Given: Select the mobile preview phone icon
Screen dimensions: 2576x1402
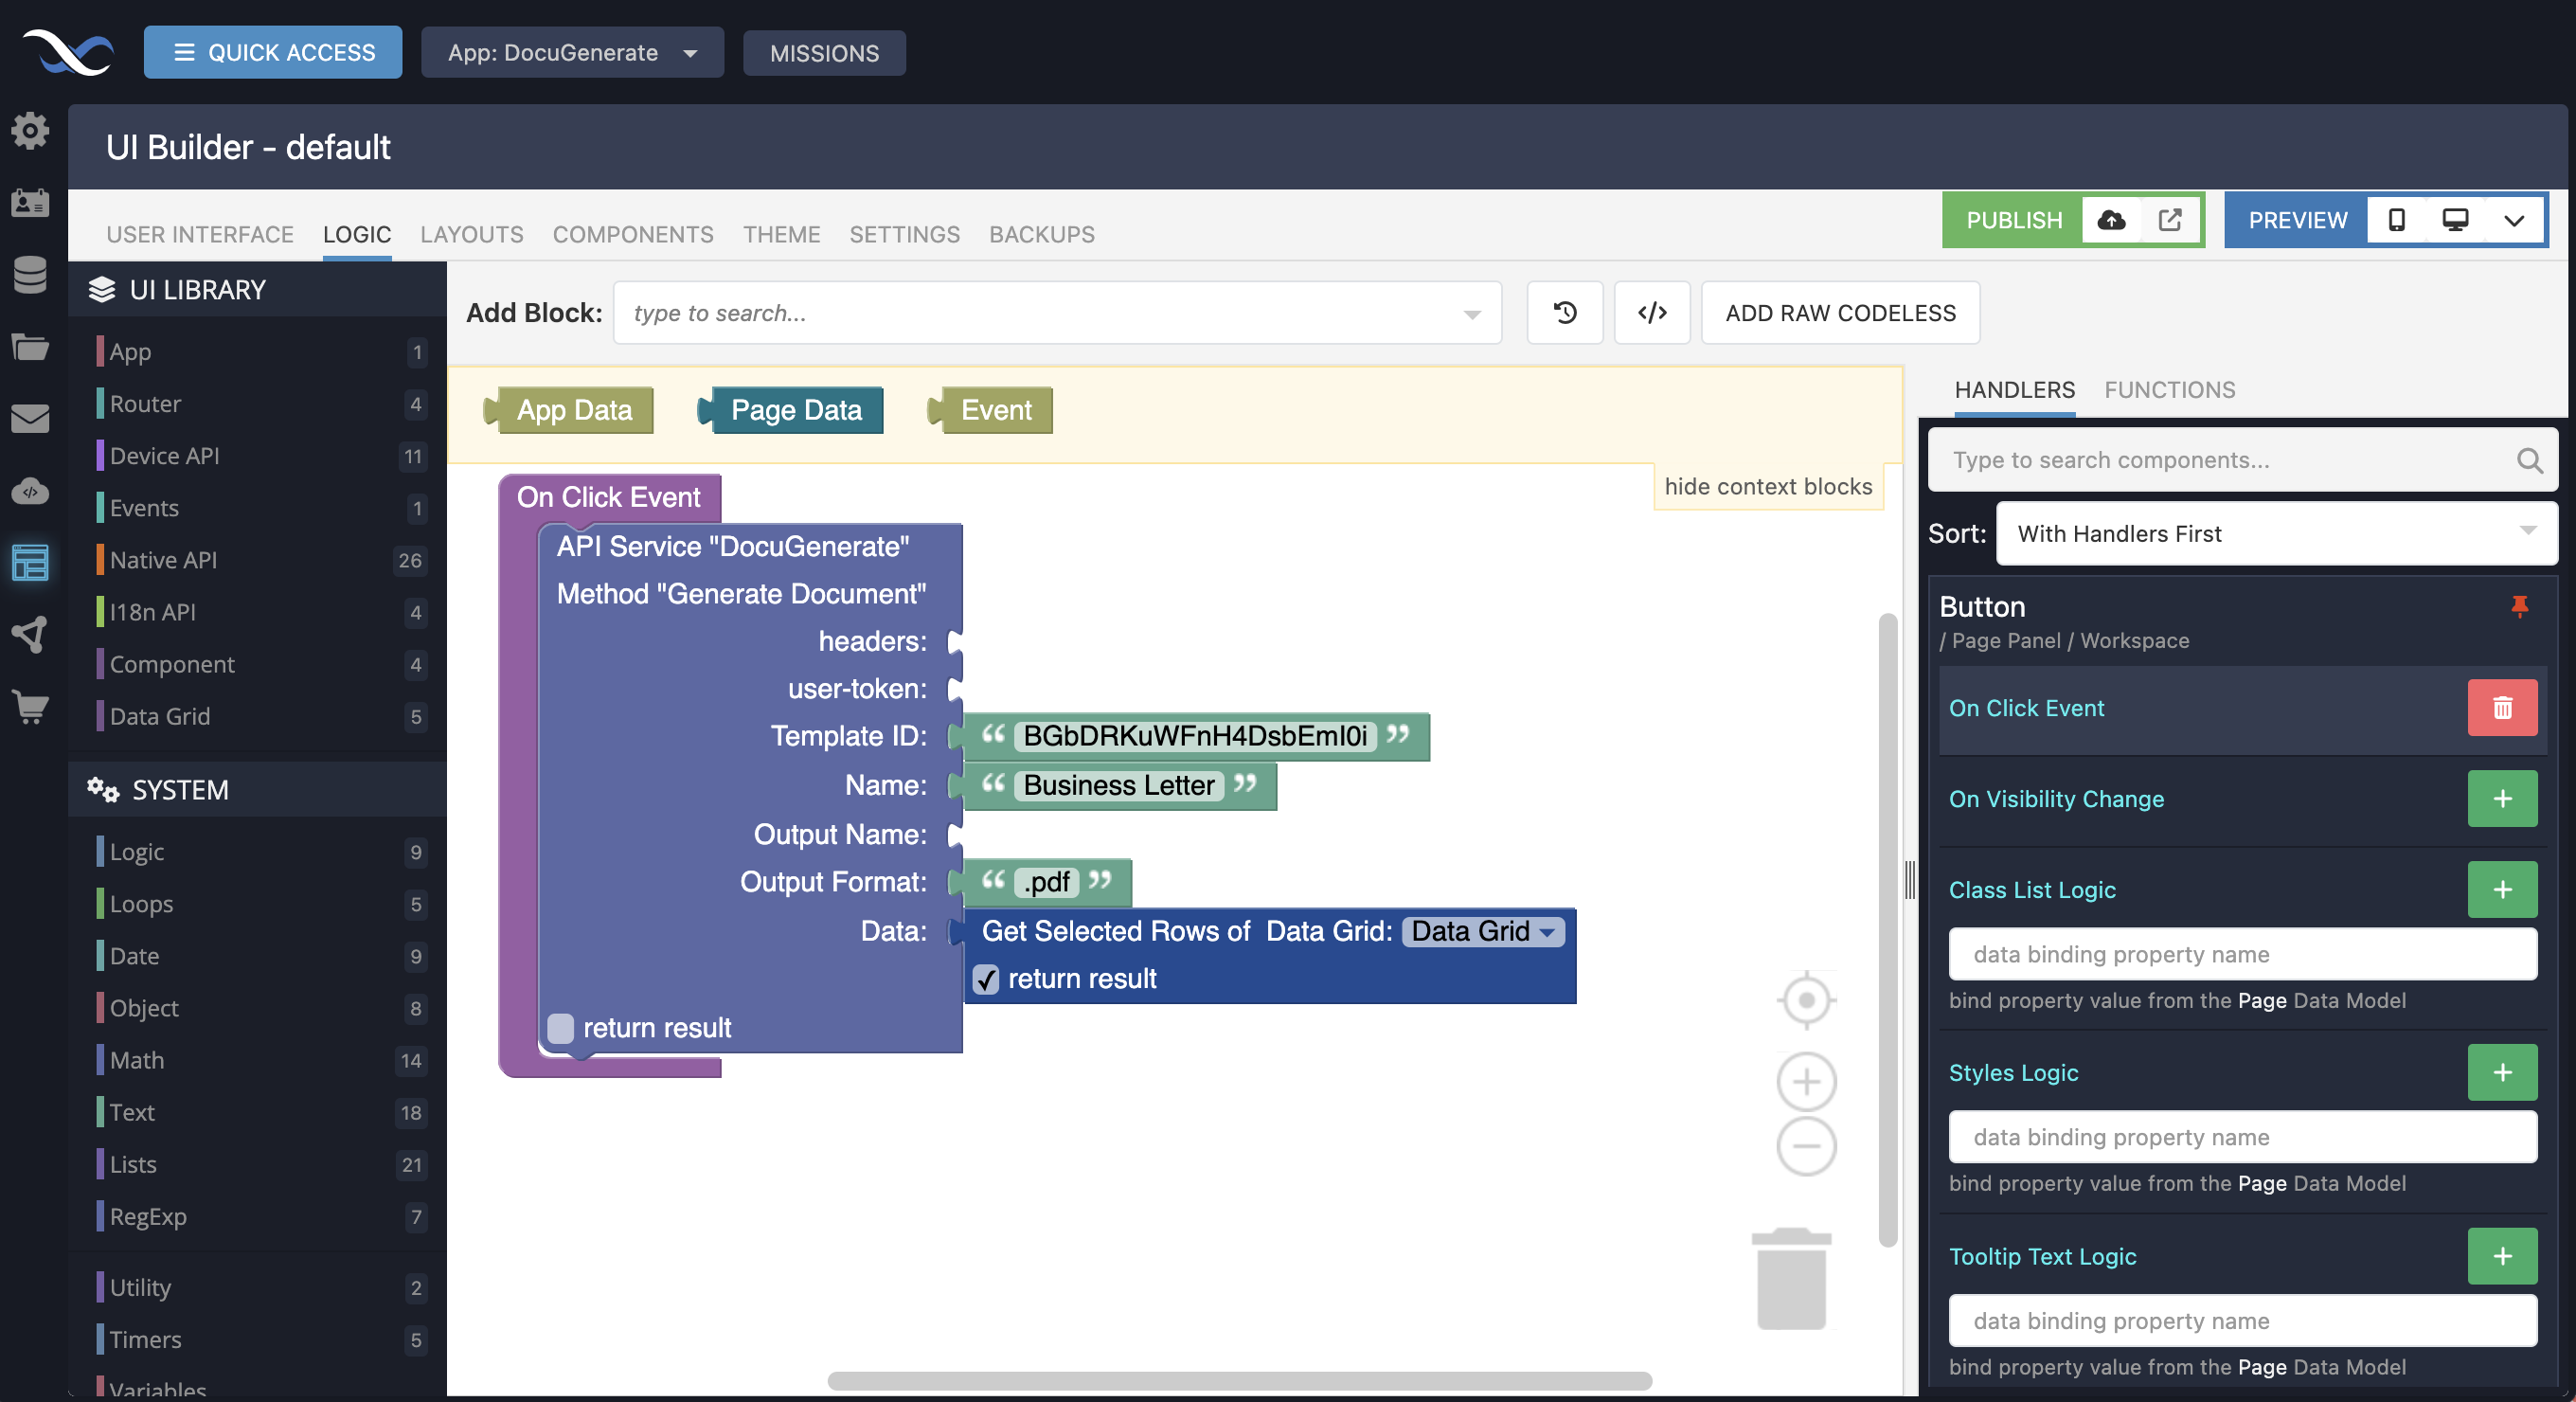Looking at the screenshot, I should click(2396, 220).
